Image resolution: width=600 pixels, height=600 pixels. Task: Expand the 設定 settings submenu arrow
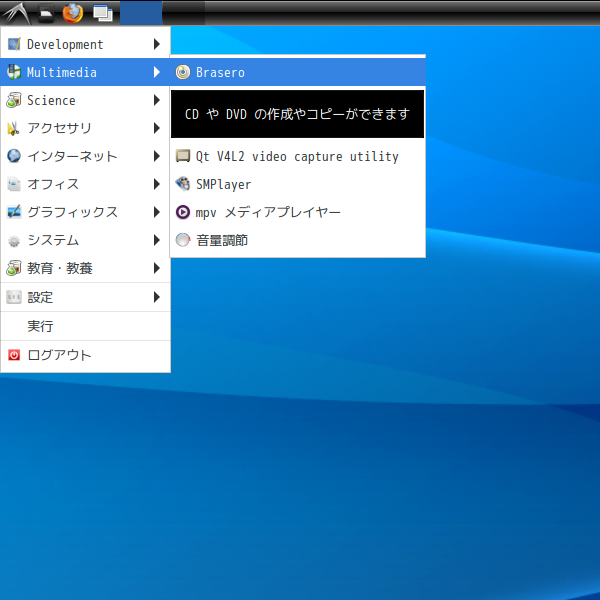click(x=157, y=297)
